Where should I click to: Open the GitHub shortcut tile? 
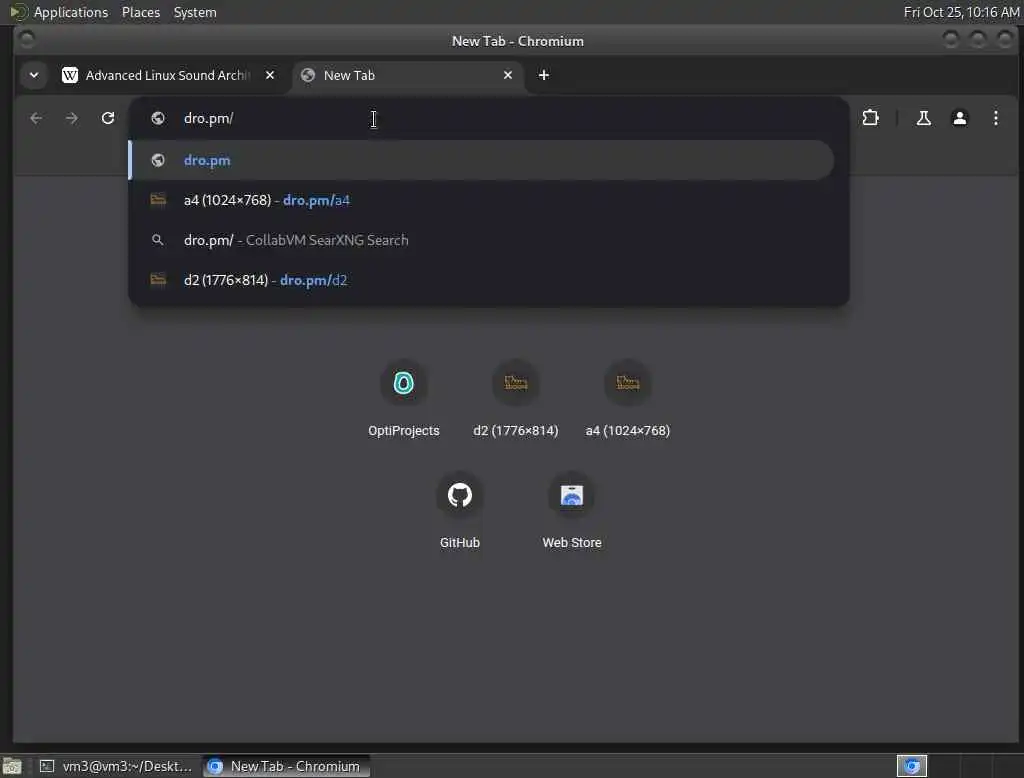pyautogui.click(x=459, y=510)
